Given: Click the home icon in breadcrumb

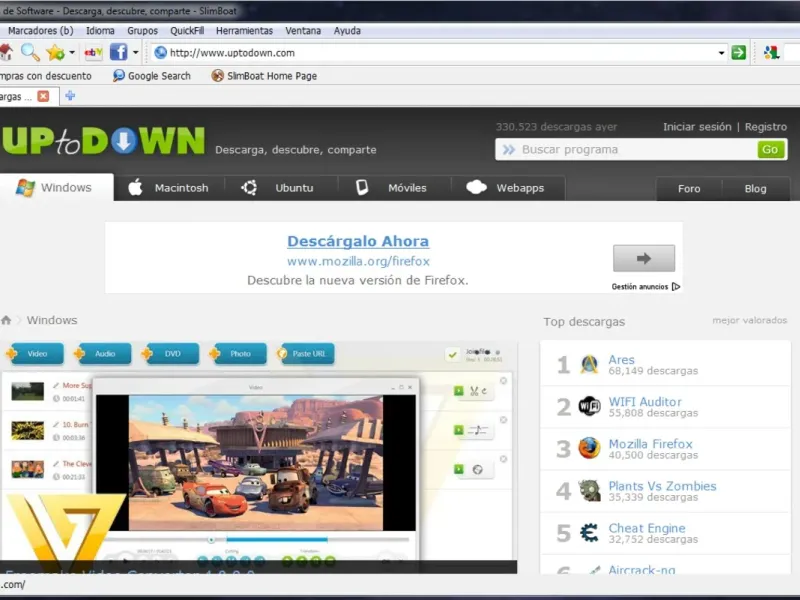Looking at the screenshot, I should click(x=6, y=320).
